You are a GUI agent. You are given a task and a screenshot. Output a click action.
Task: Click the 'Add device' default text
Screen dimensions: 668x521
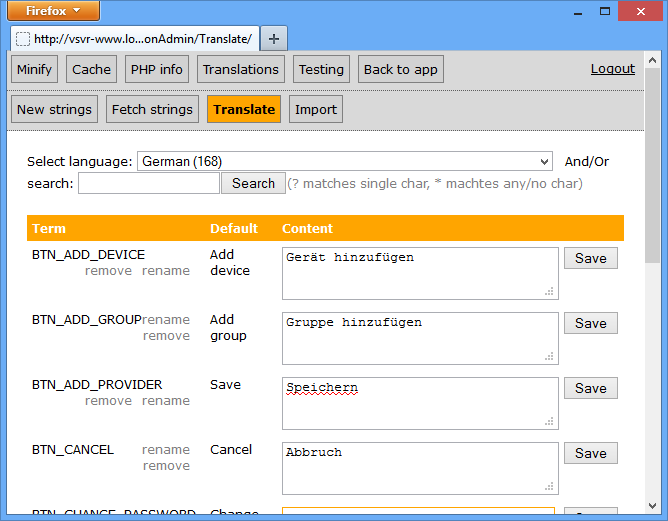click(230, 262)
